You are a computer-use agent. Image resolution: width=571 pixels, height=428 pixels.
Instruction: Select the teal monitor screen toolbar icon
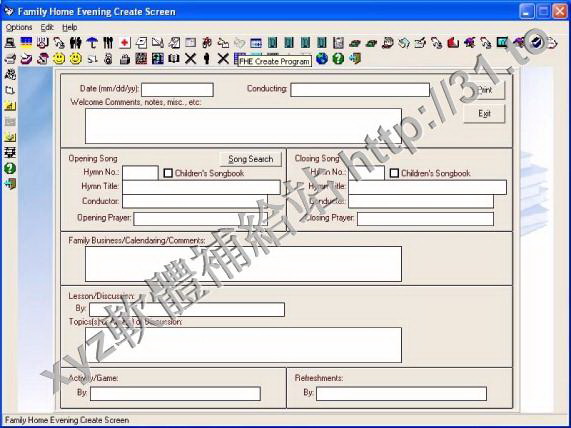(502, 43)
